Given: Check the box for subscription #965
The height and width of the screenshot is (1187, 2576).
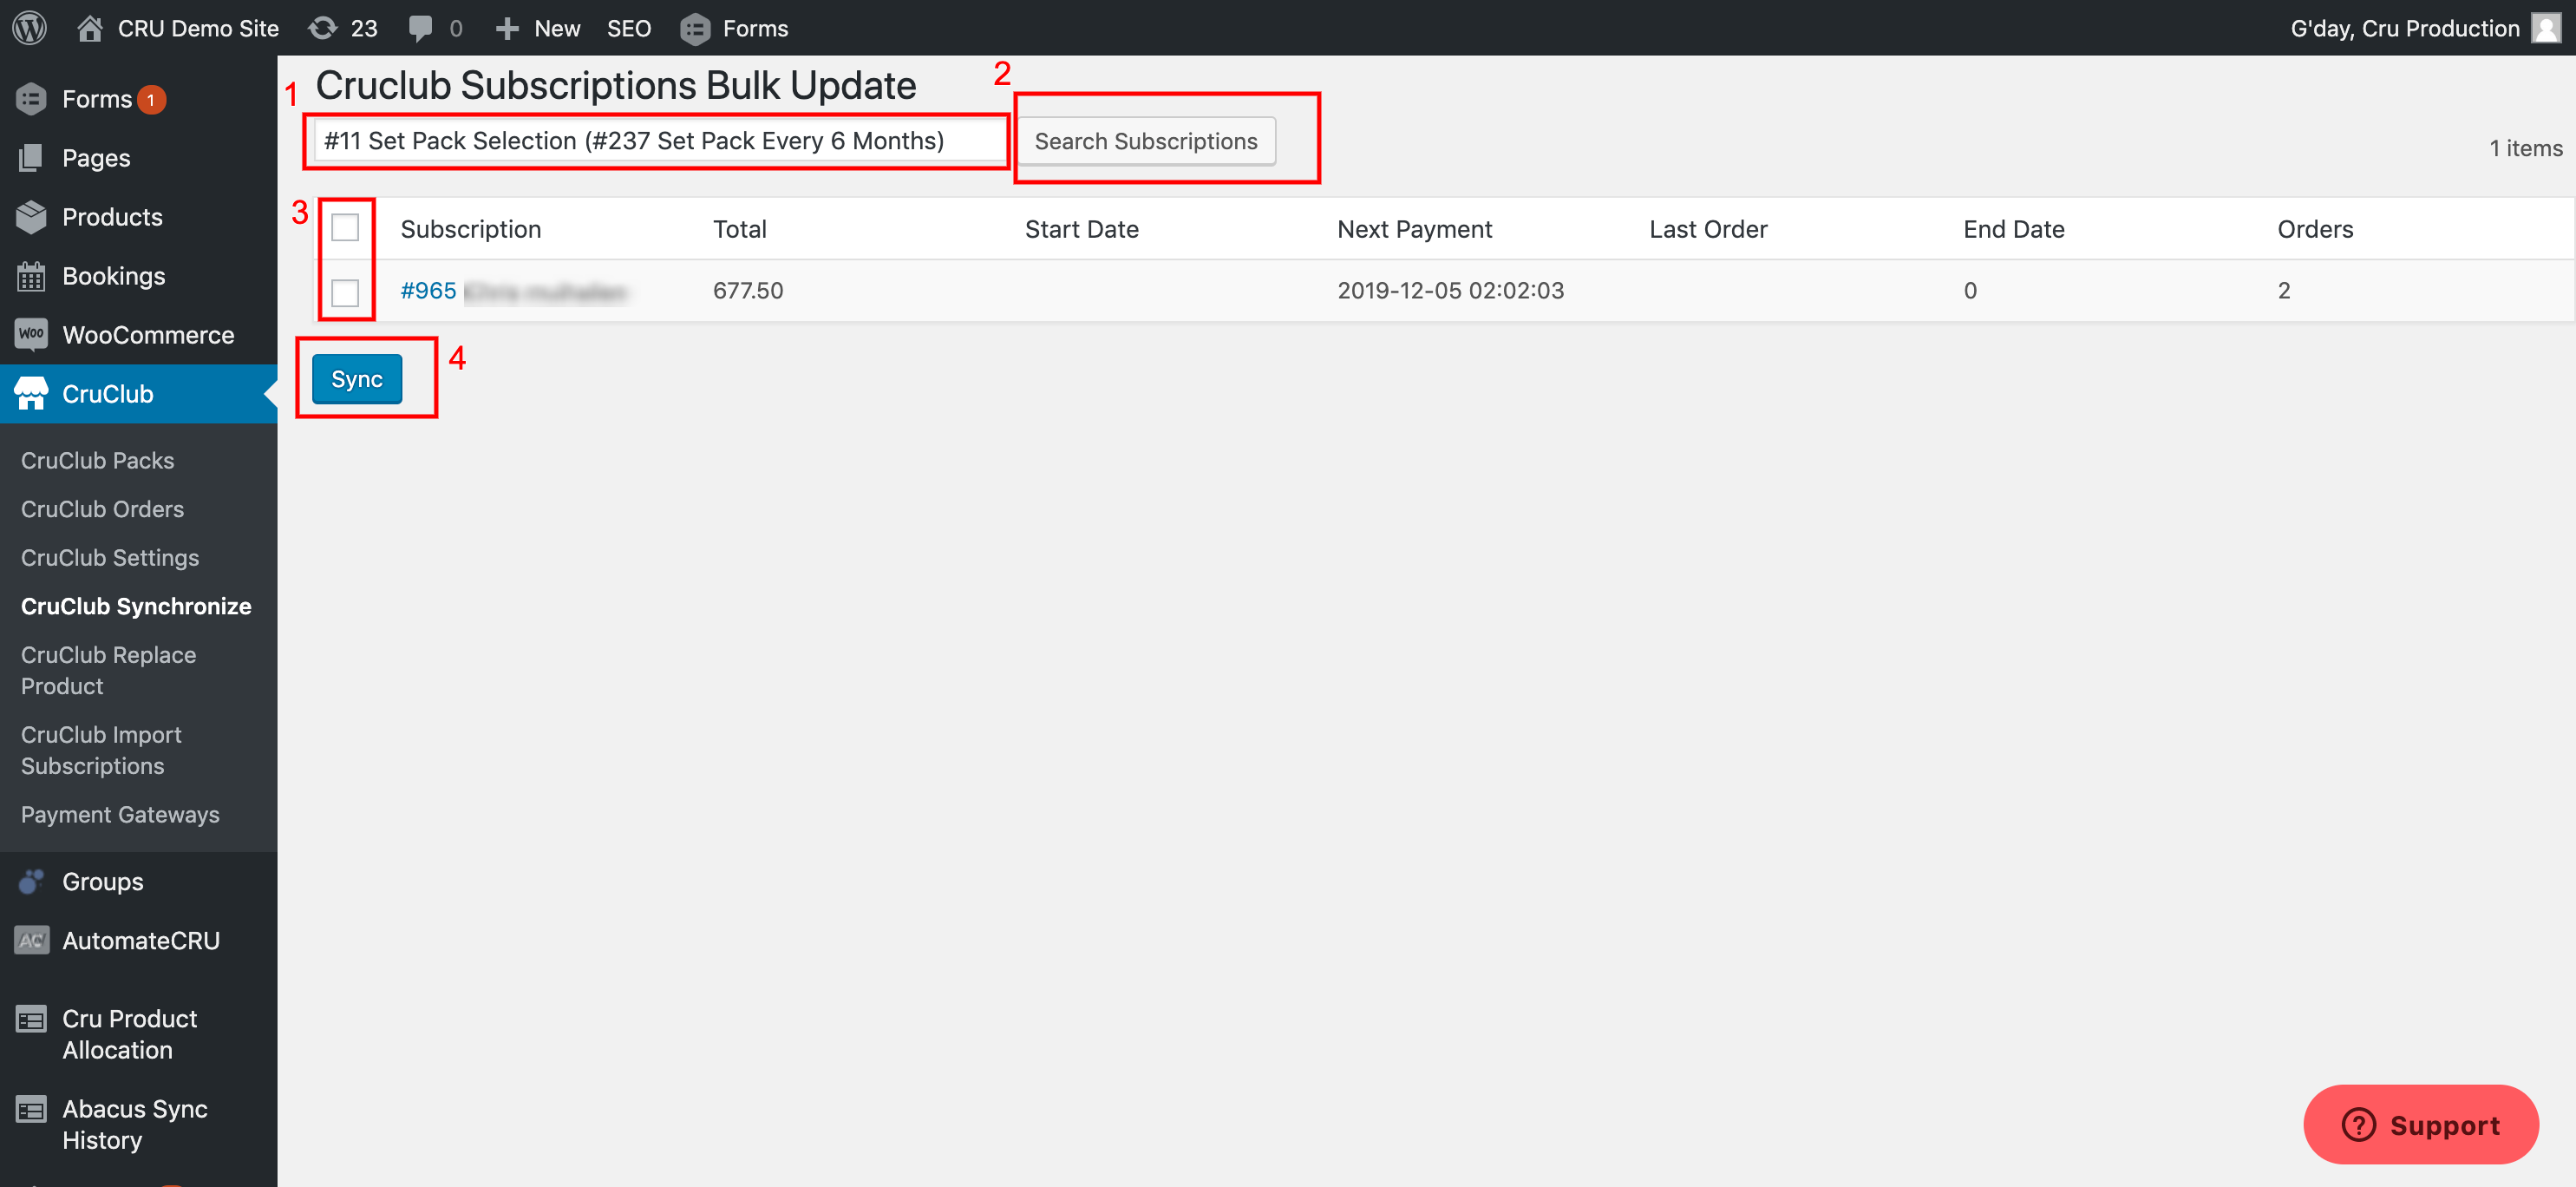Looking at the screenshot, I should pos(345,292).
